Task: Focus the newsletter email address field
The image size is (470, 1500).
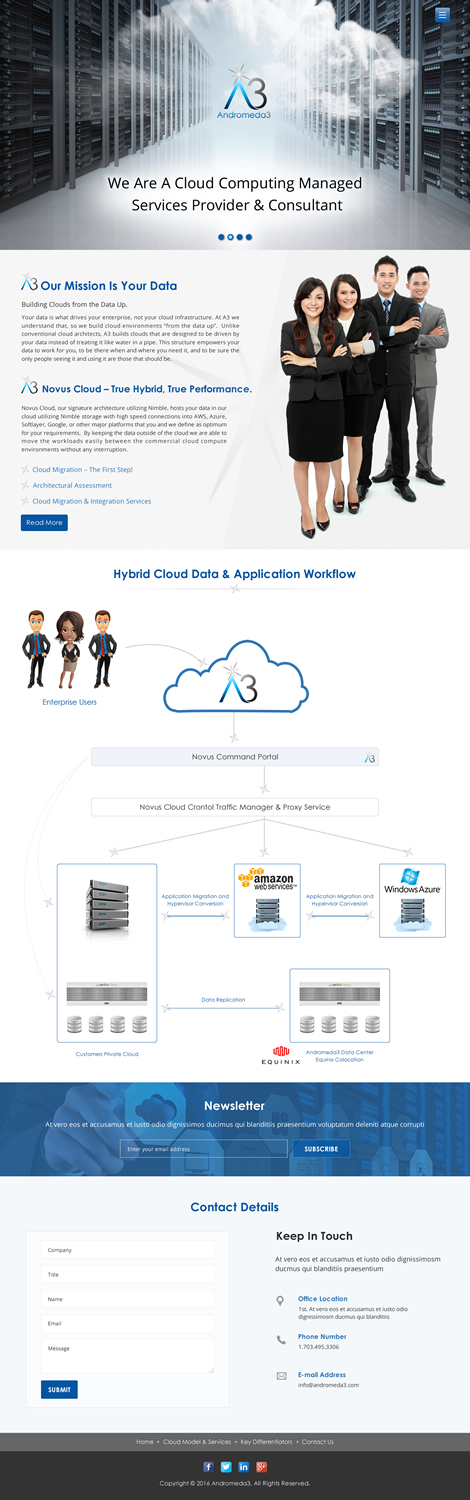Action: [x=203, y=1149]
